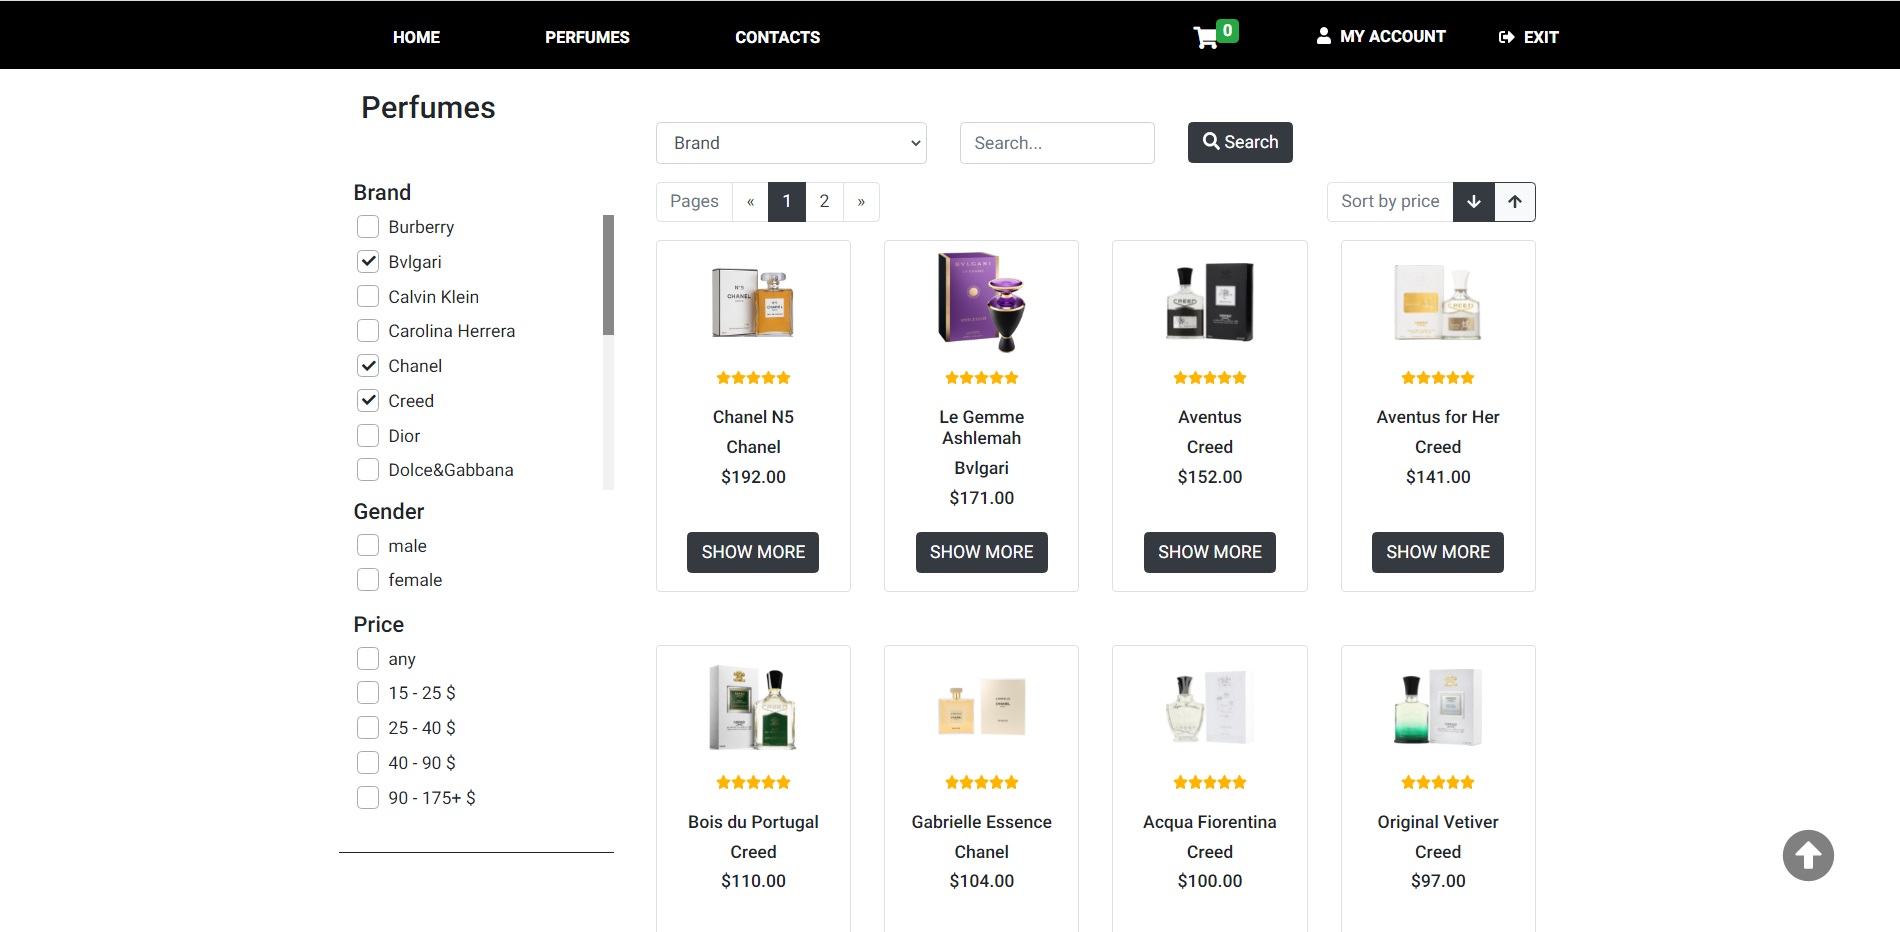Check the 25 - 40 $ price filter
The image size is (1900, 932).
[x=368, y=728]
